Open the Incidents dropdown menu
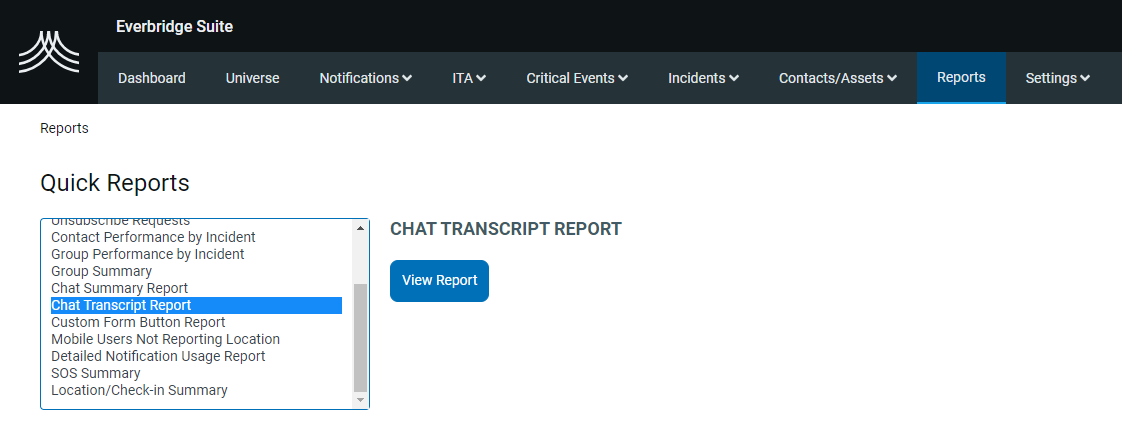Image resolution: width=1122 pixels, height=434 pixels. pyautogui.click(x=703, y=78)
